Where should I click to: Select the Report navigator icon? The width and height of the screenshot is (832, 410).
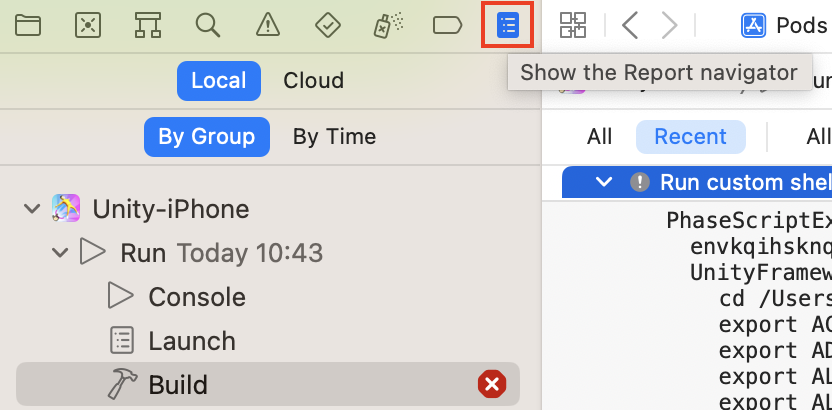pos(508,25)
